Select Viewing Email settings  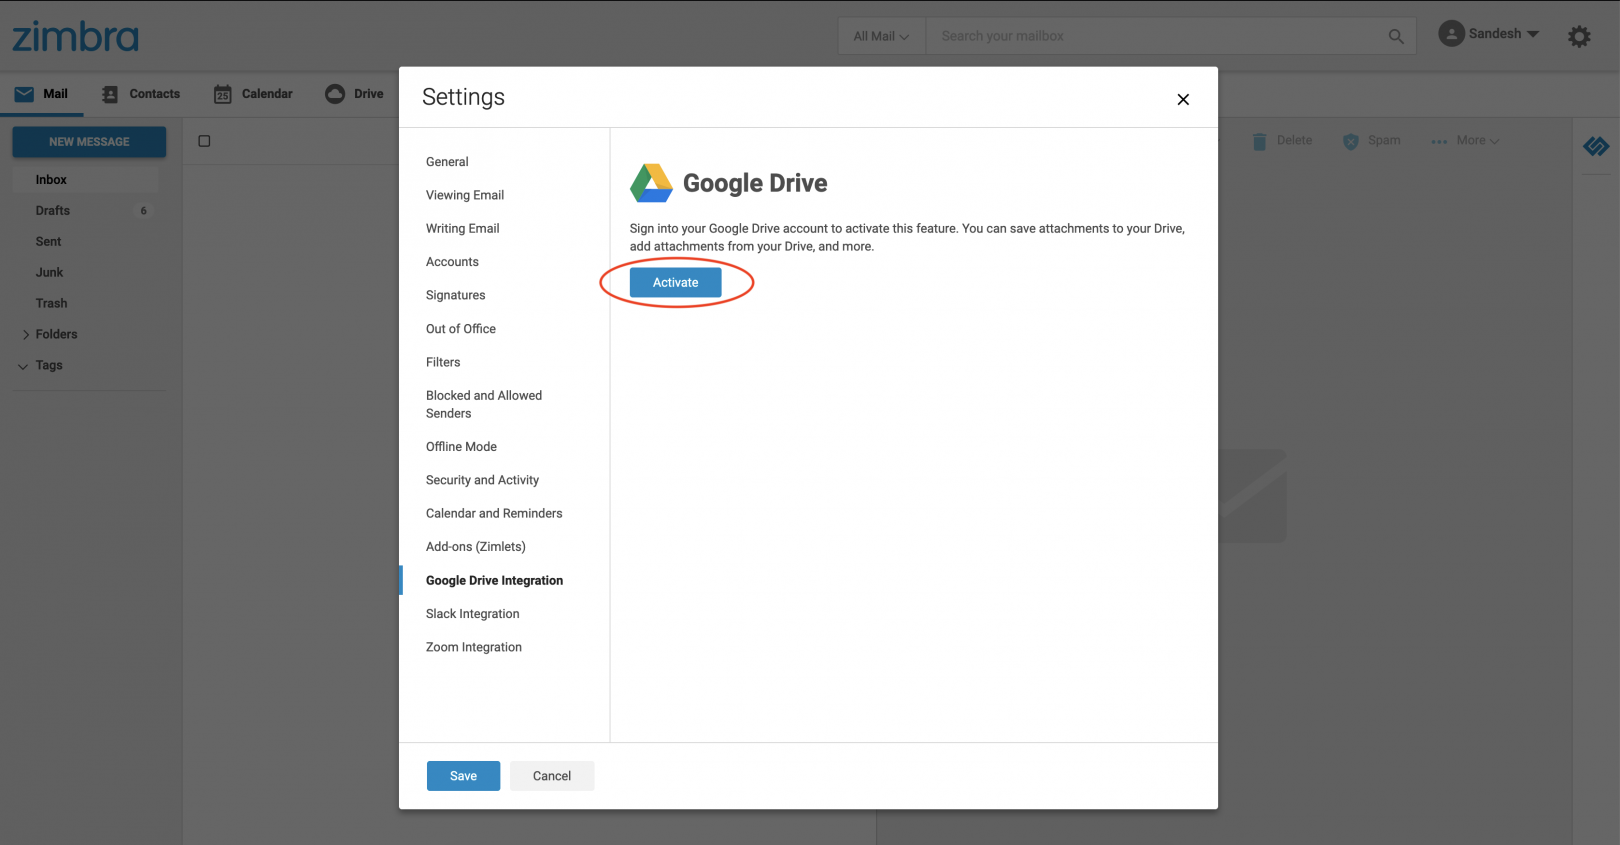click(465, 195)
